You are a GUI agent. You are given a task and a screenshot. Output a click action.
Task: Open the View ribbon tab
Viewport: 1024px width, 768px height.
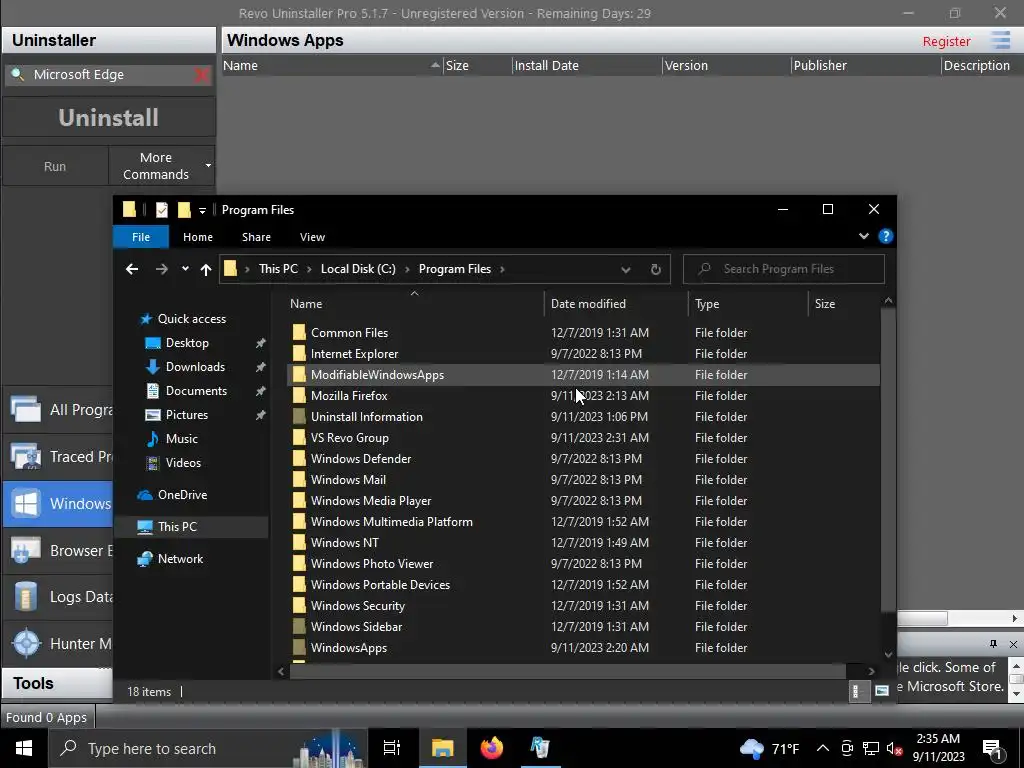coord(312,237)
